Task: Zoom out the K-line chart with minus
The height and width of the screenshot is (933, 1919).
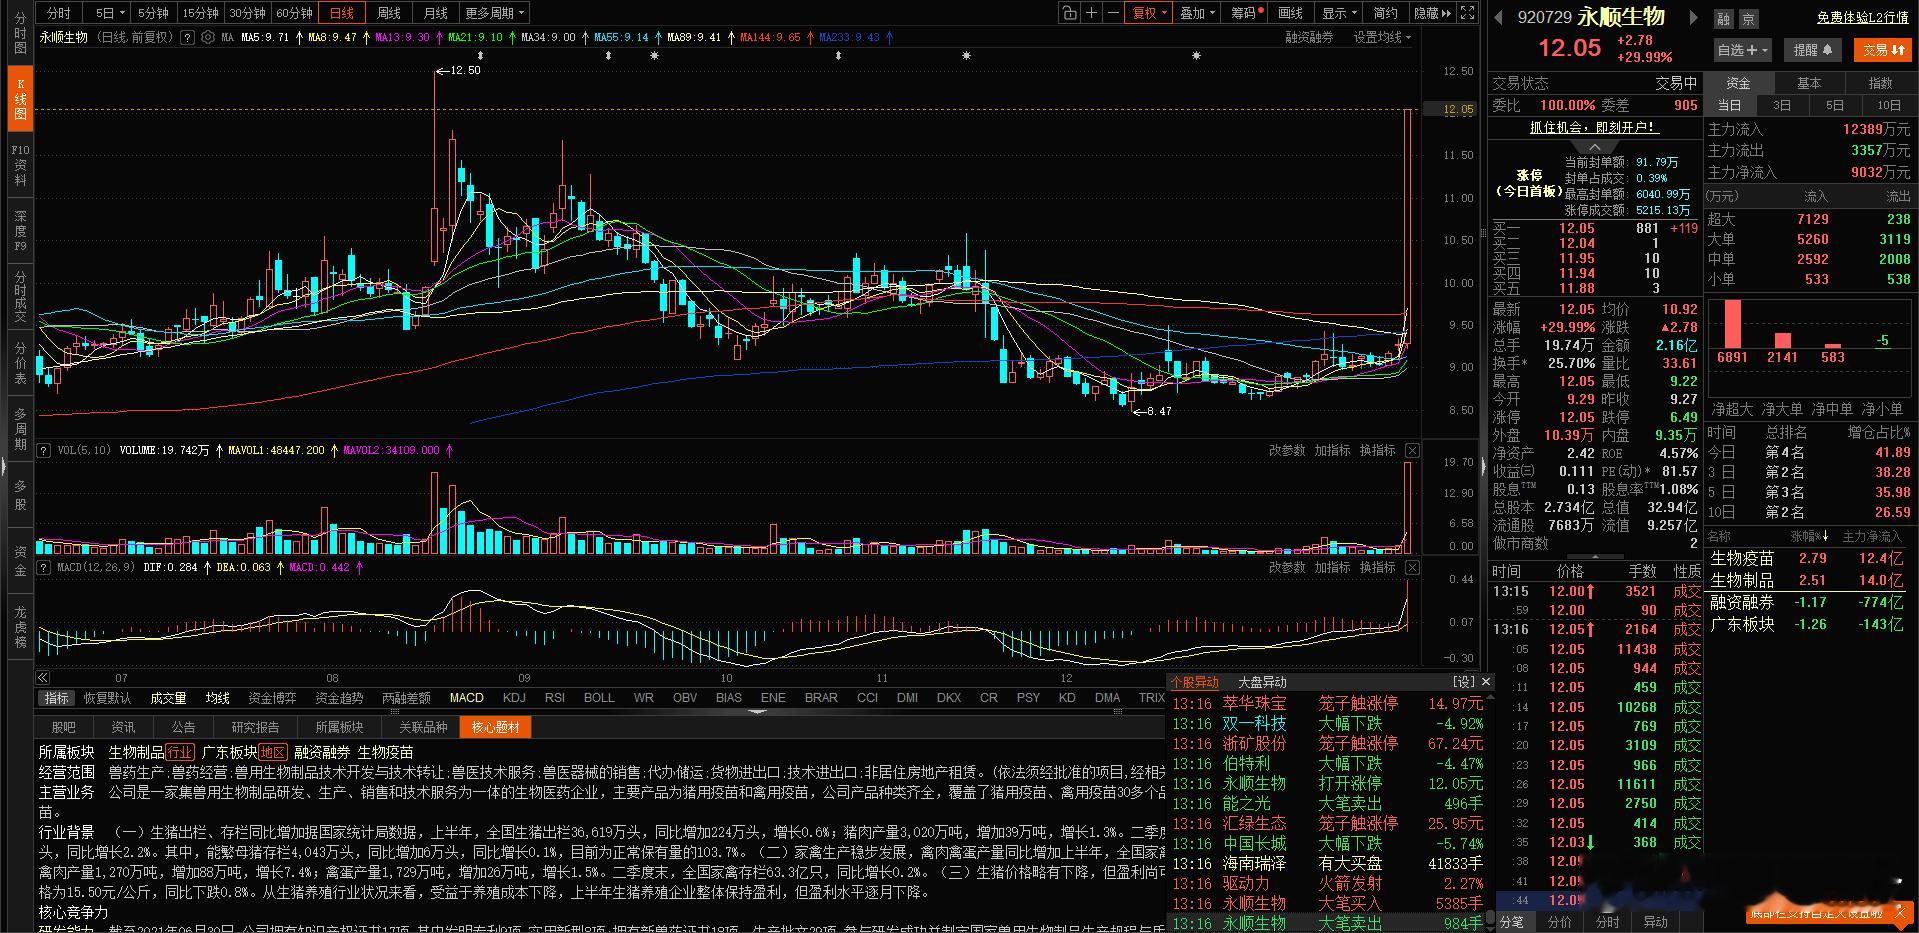Action: (x=1114, y=13)
